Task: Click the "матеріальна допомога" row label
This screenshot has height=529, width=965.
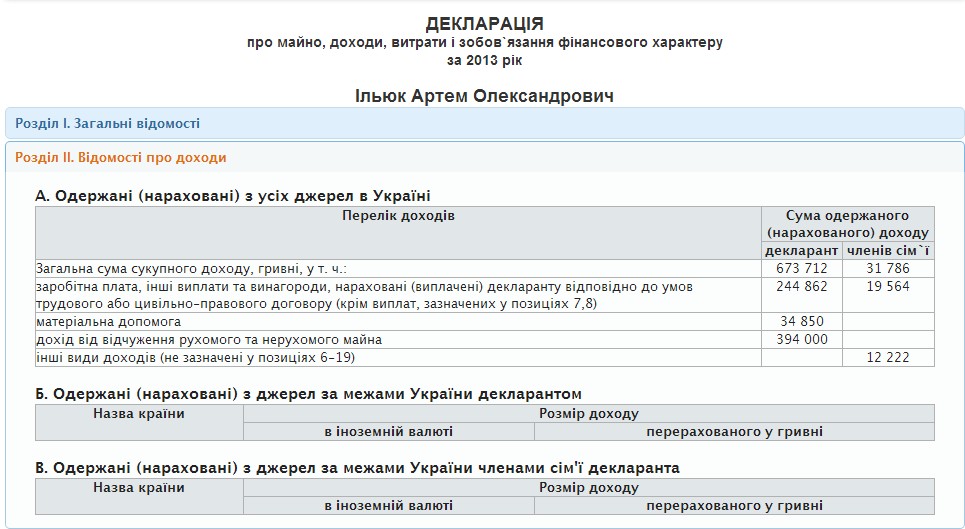Action: 108,322
